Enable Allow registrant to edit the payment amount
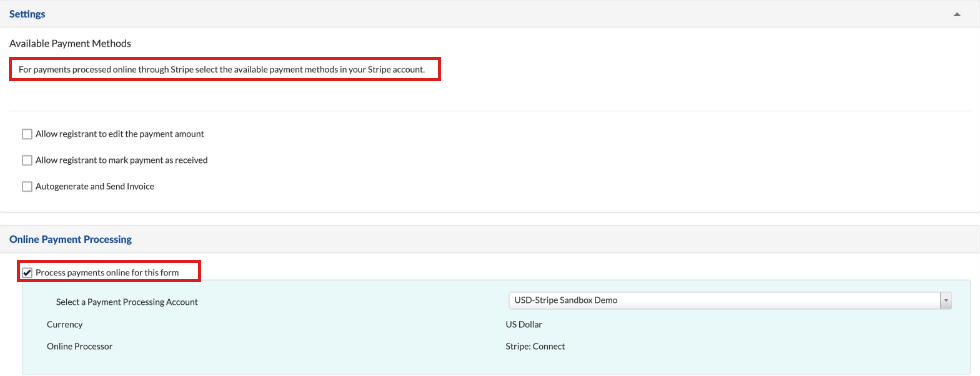 (x=27, y=134)
